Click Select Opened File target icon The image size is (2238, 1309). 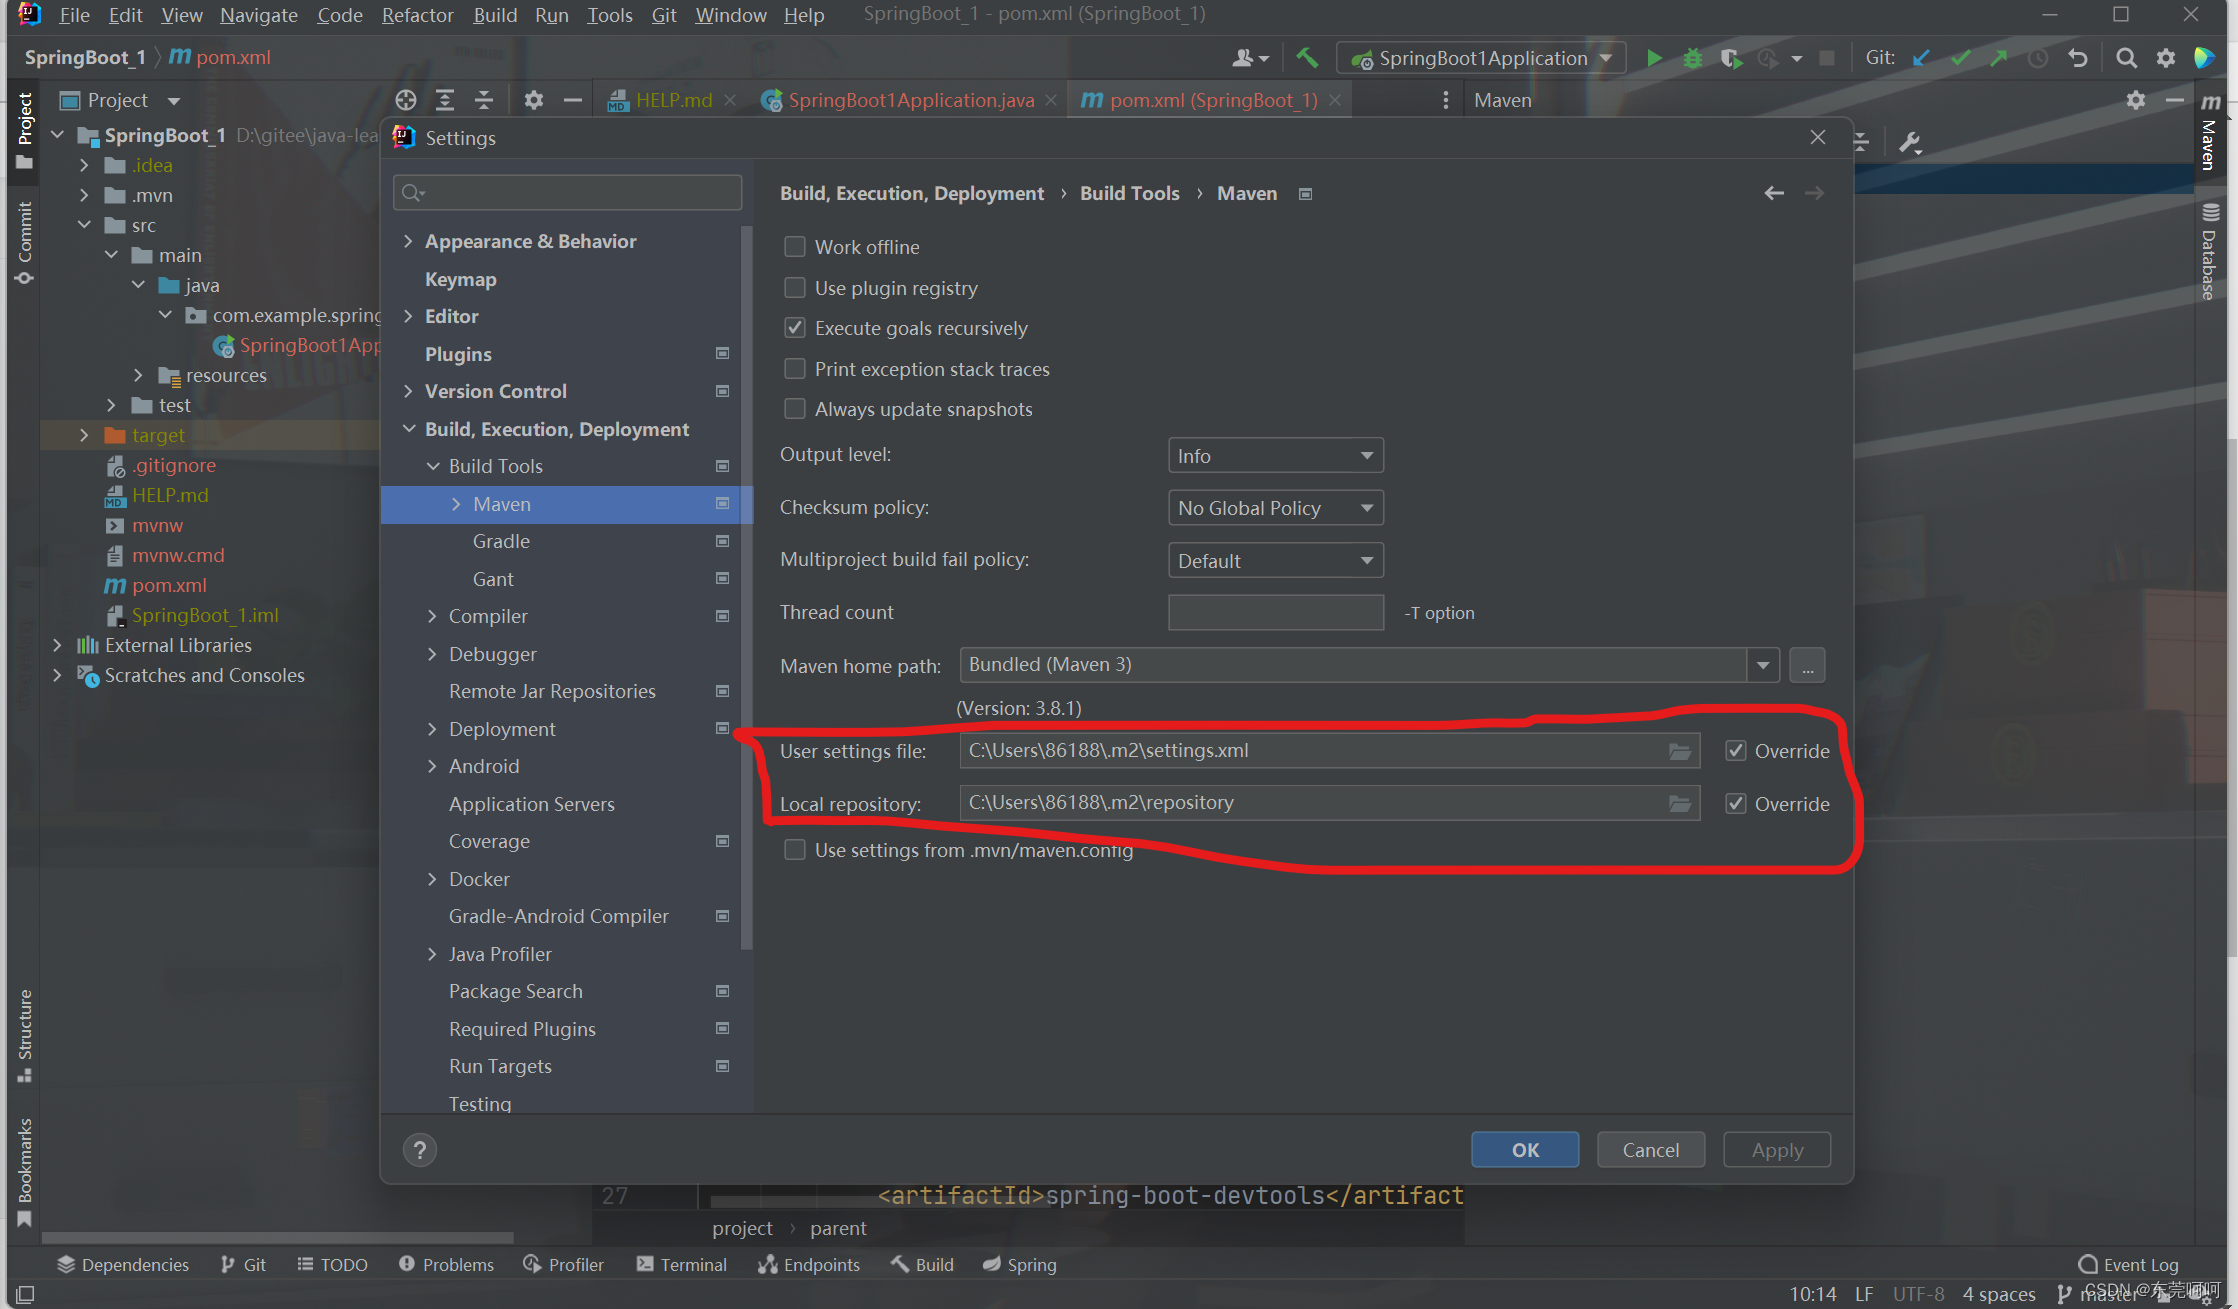(405, 100)
